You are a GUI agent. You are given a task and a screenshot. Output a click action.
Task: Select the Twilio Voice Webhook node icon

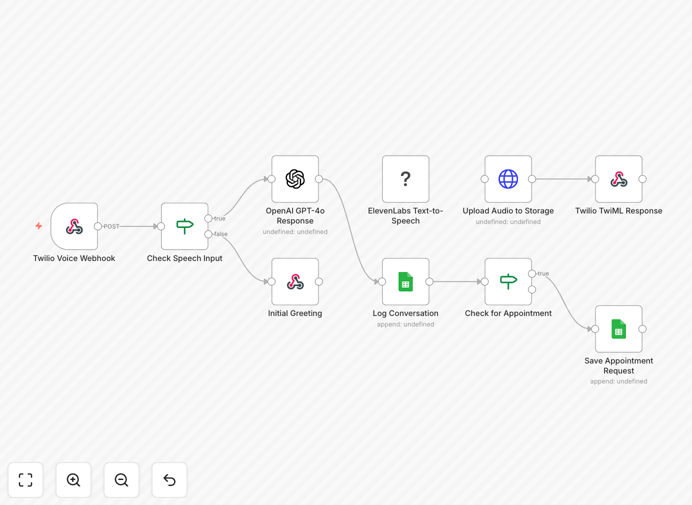[74, 226]
